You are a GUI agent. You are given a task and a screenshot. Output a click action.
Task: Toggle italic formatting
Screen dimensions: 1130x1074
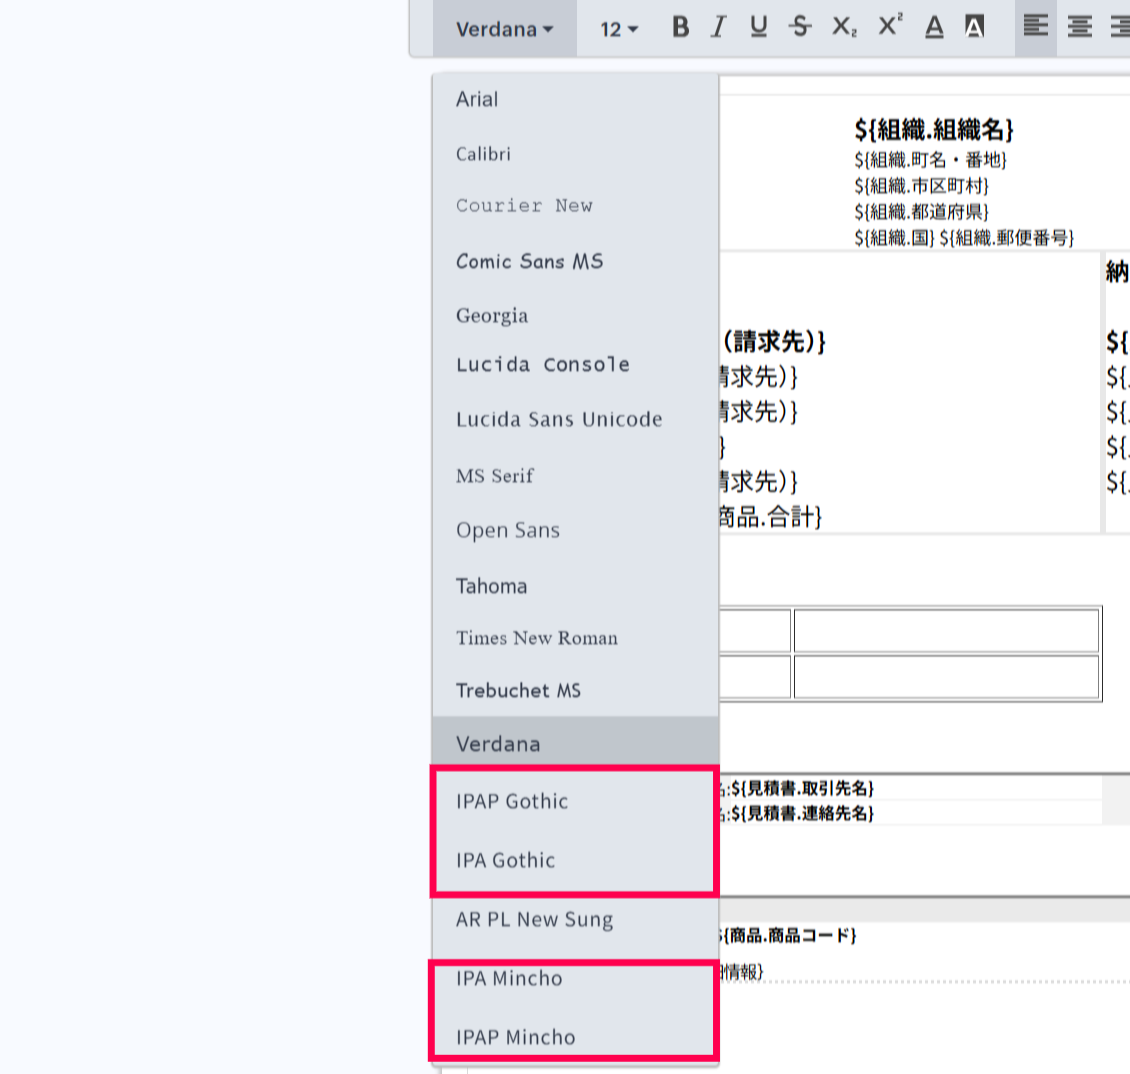[718, 27]
